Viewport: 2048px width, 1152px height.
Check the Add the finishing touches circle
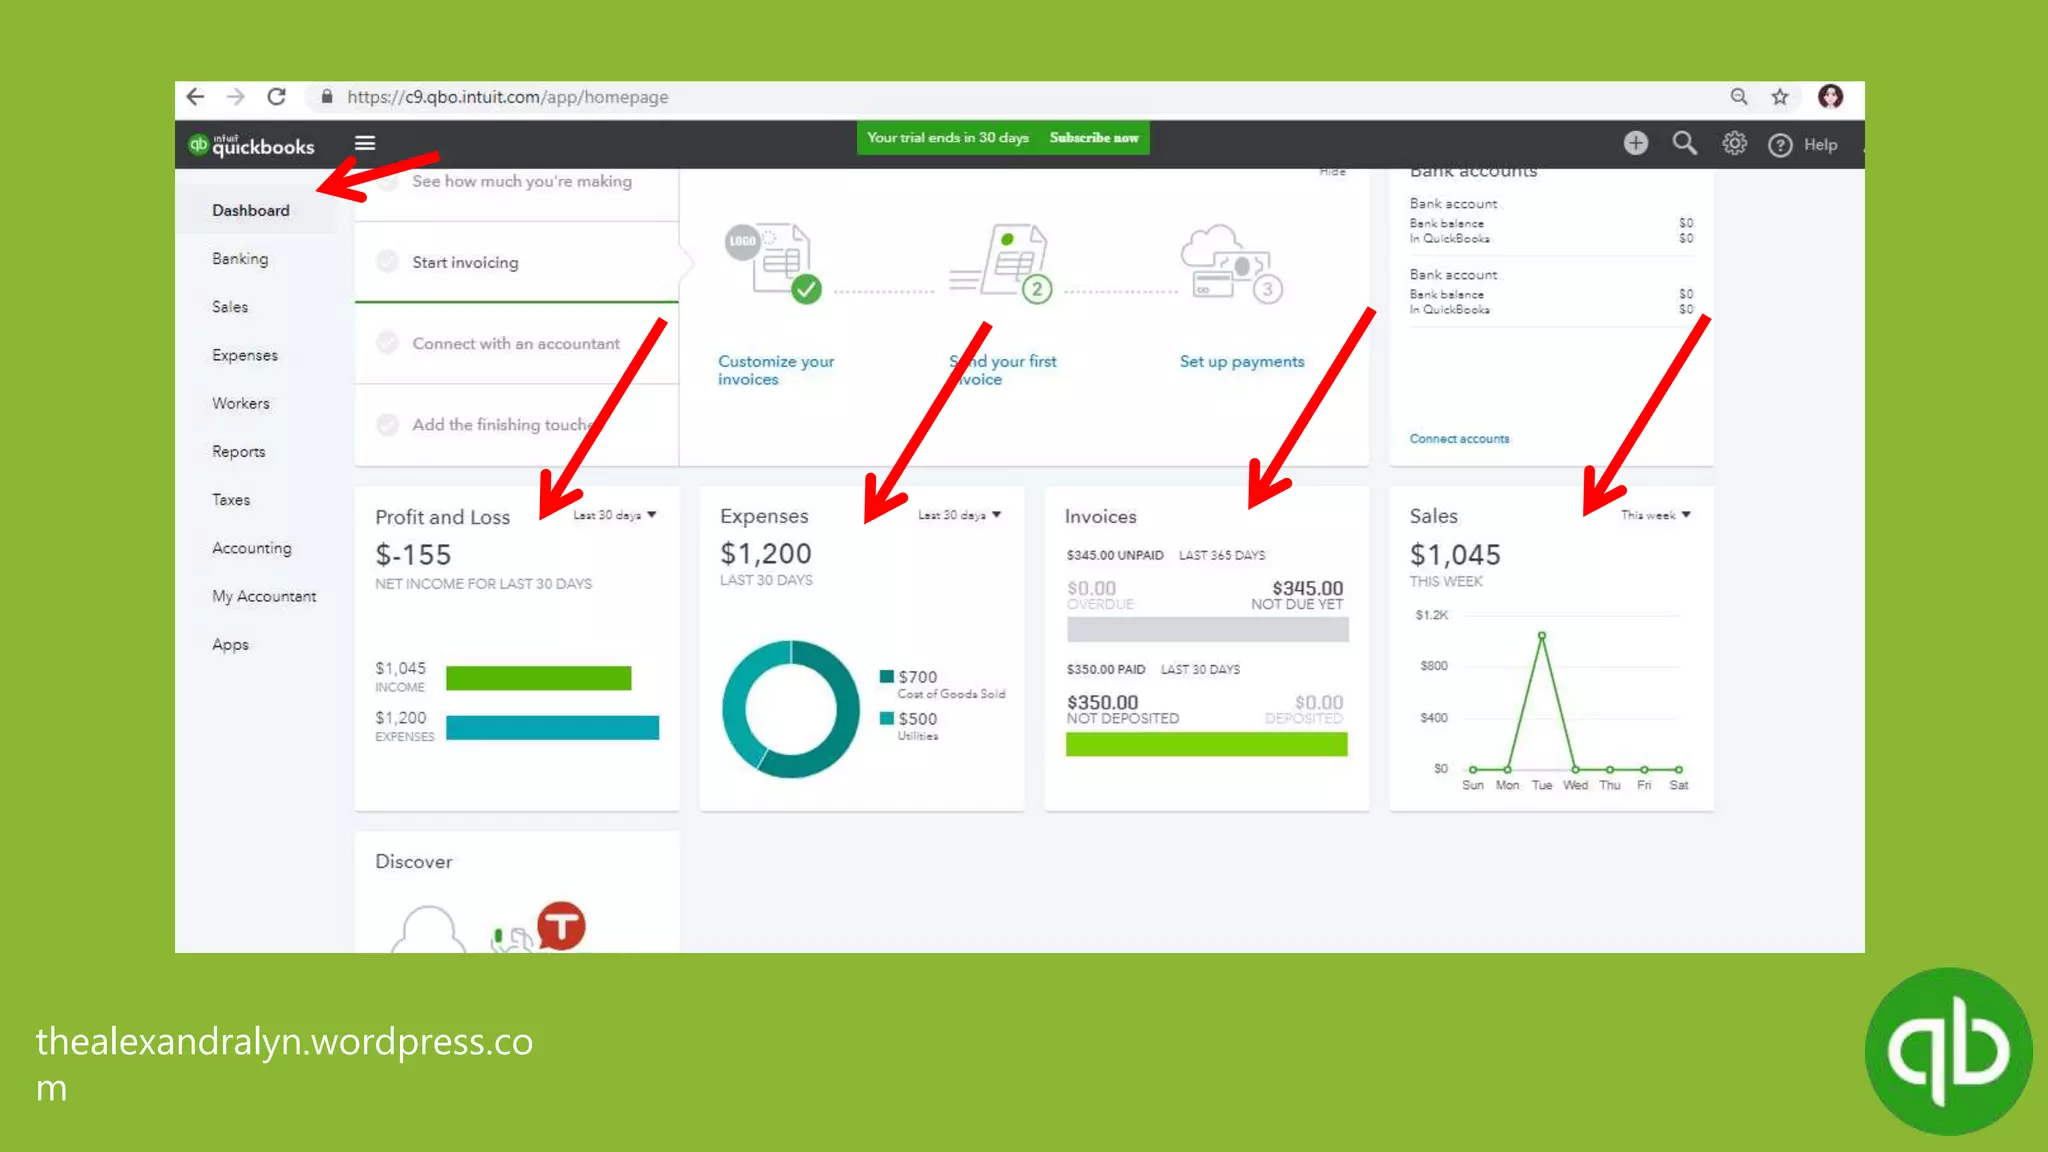(388, 424)
